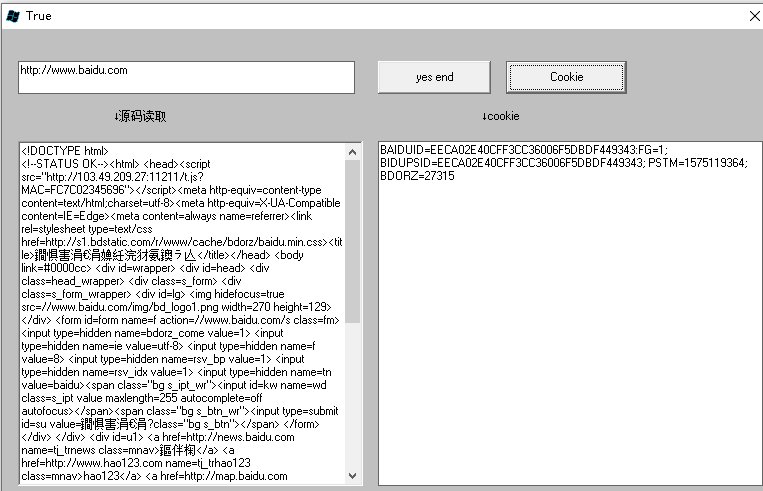Close the True window
This screenshot has width=763, height=491.
point(754,16)
